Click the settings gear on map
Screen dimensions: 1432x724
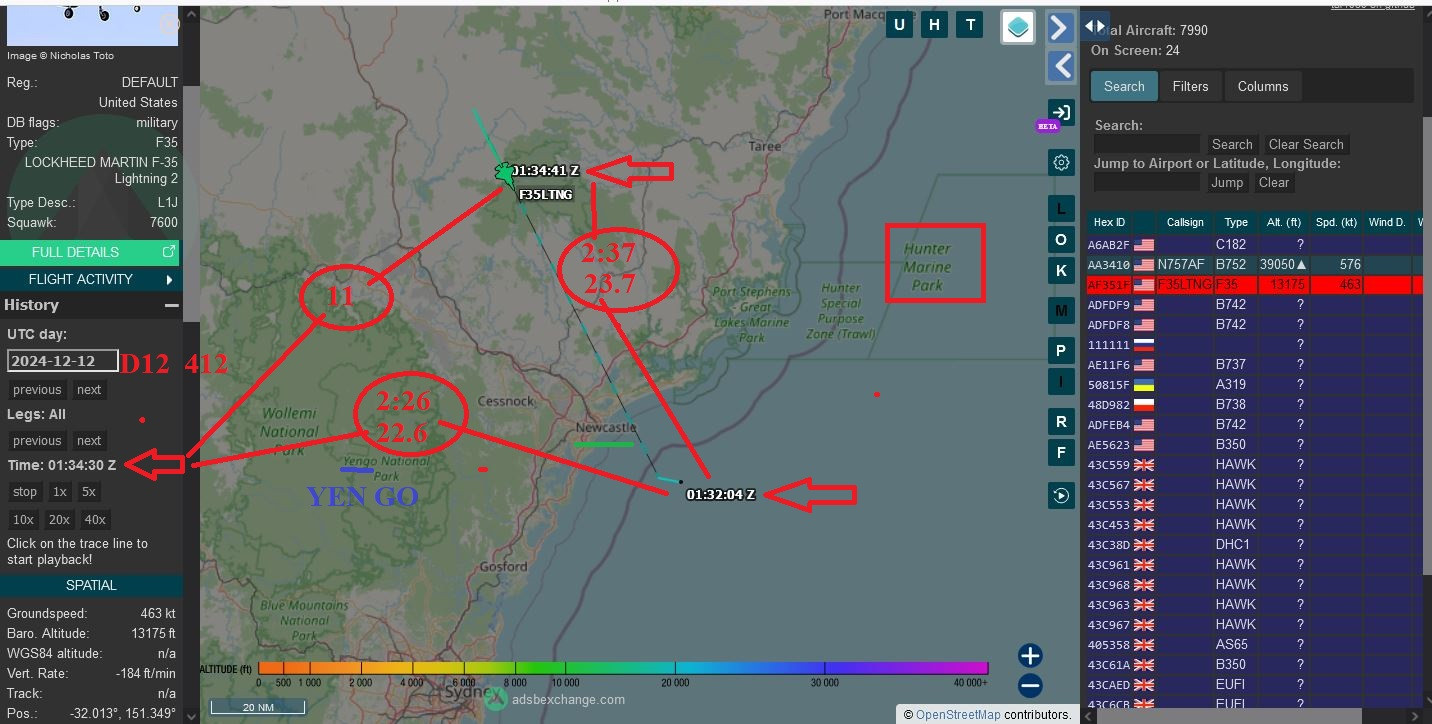point(1061,162)
